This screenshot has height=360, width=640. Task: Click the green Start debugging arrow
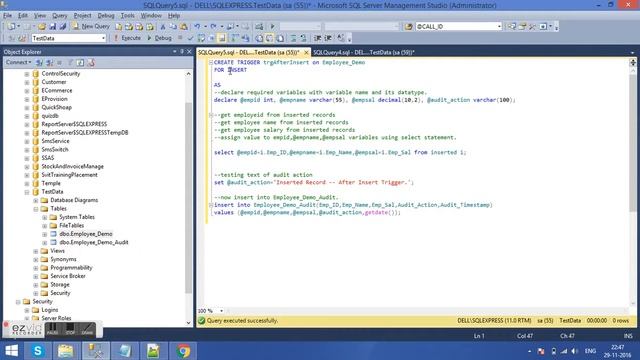[x=272, y=27]
